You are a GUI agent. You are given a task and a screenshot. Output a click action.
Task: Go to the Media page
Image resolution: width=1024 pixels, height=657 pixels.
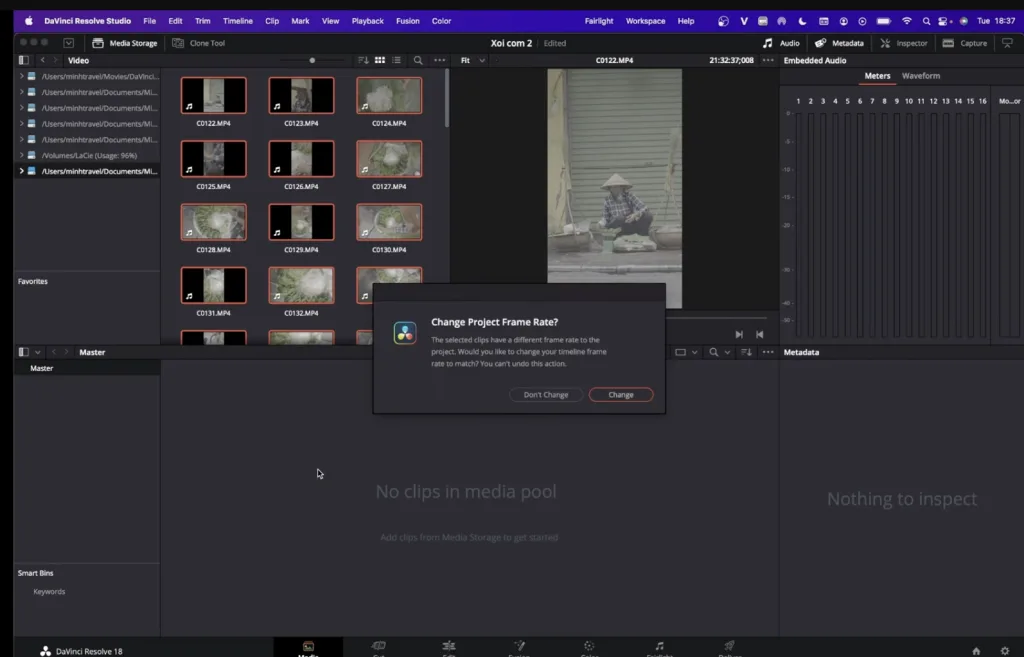coord(308,648)
